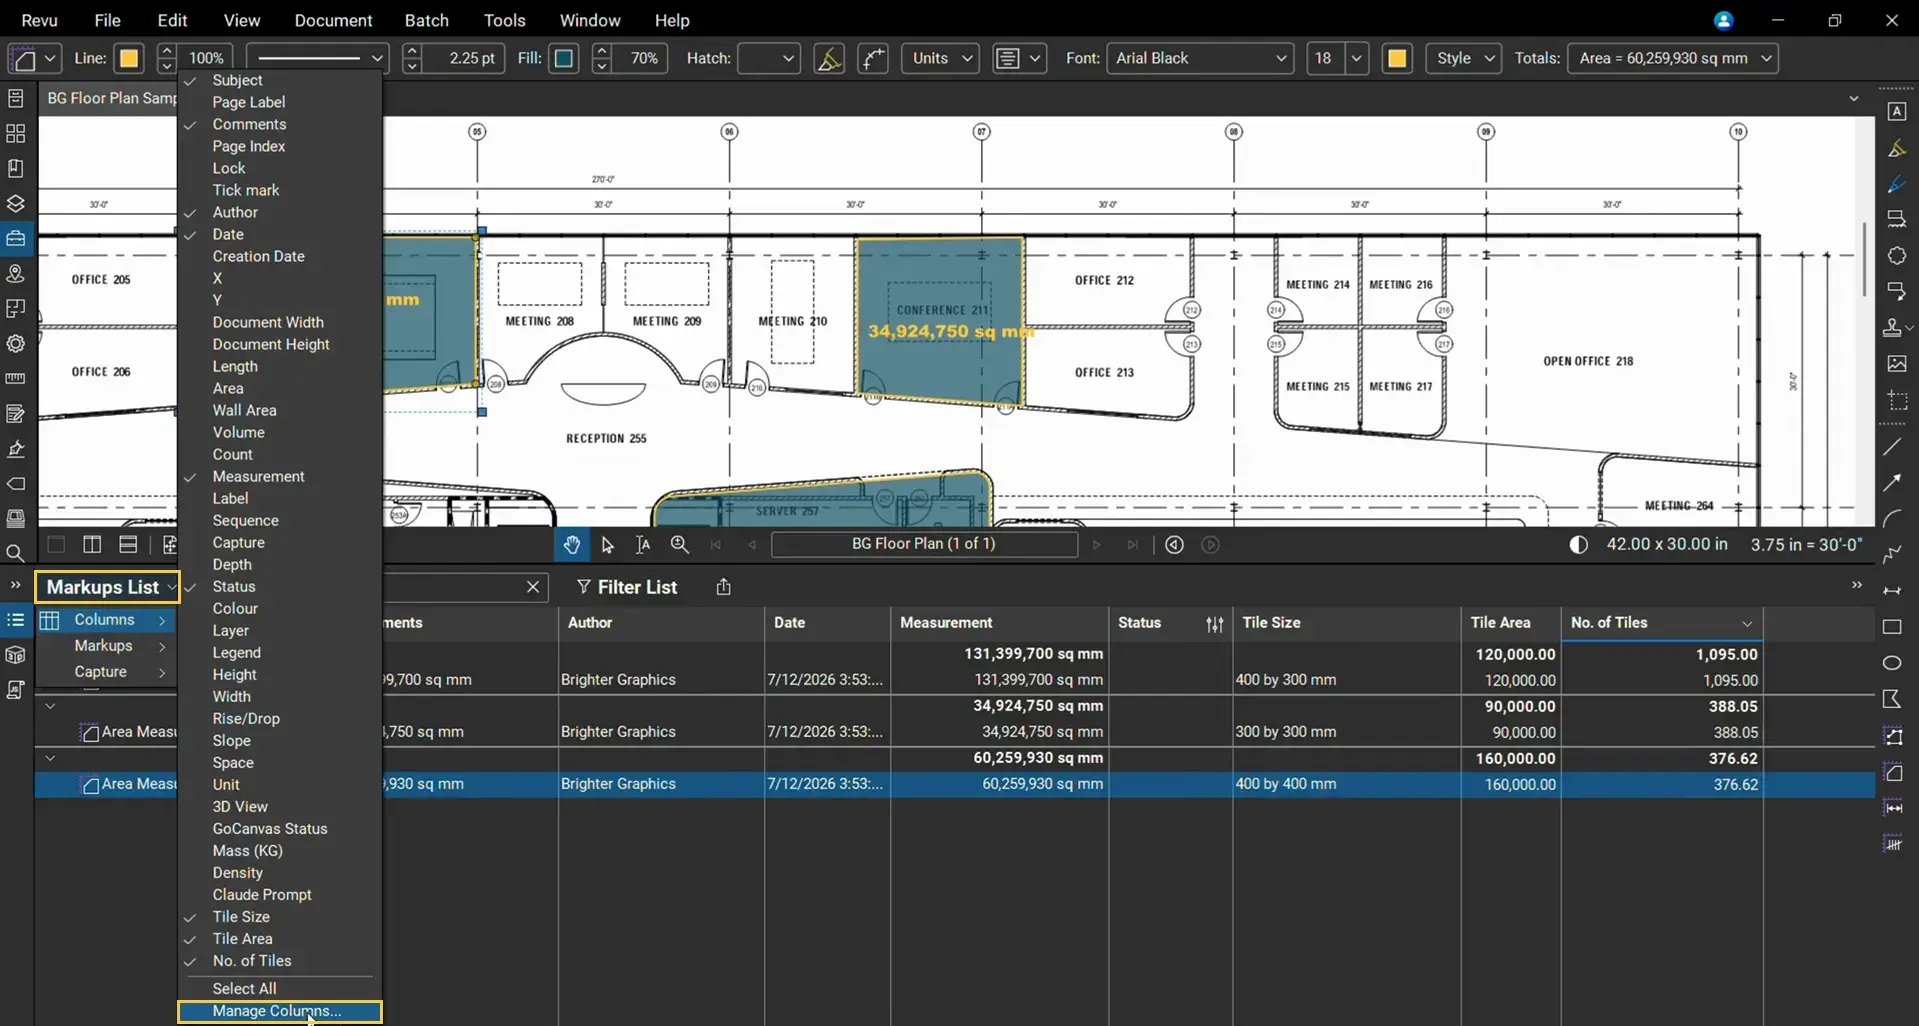Open the Bookmarks panel icon
Viewport: 1919px width, 1026px height.
16,168
